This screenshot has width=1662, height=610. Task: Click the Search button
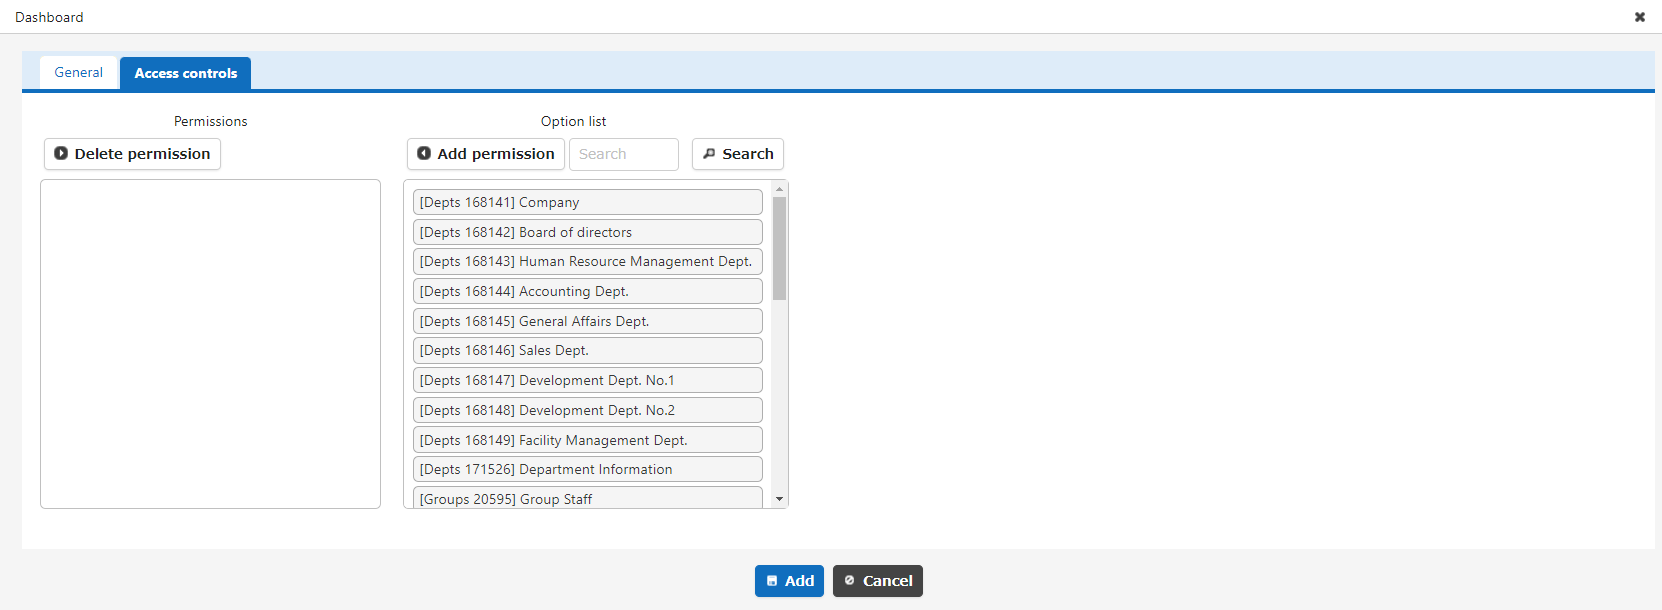pyautogui.click(x=738, y=154)
